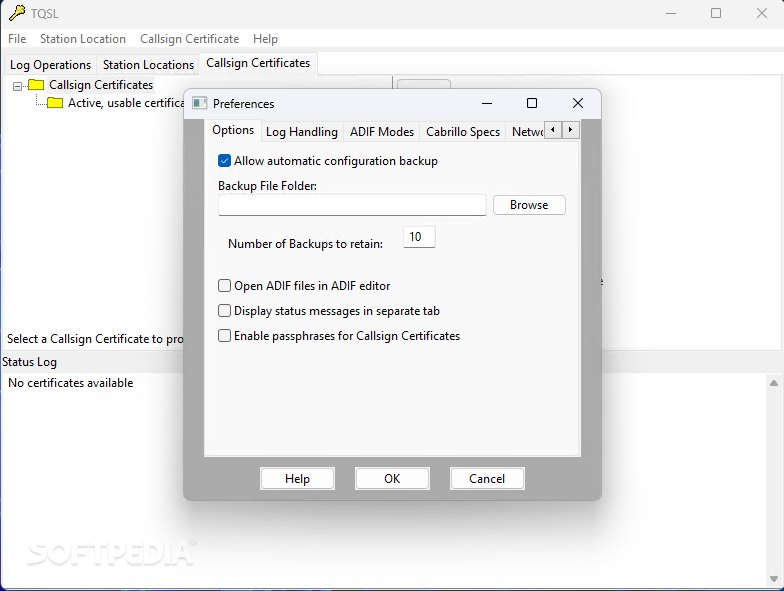Click the TQSL key icon in title bar
The height and width of the screenshot is (591, 784).
coord(16,13)
